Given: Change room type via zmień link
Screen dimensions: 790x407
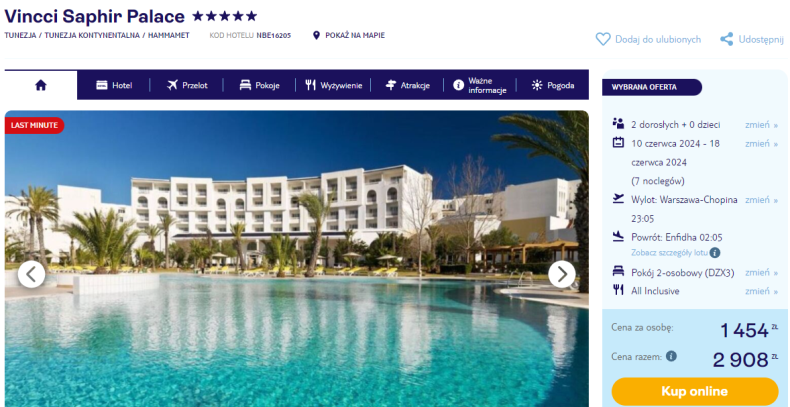Looking at the screenshot, I should pyautogui.click(x=761, y=273).
